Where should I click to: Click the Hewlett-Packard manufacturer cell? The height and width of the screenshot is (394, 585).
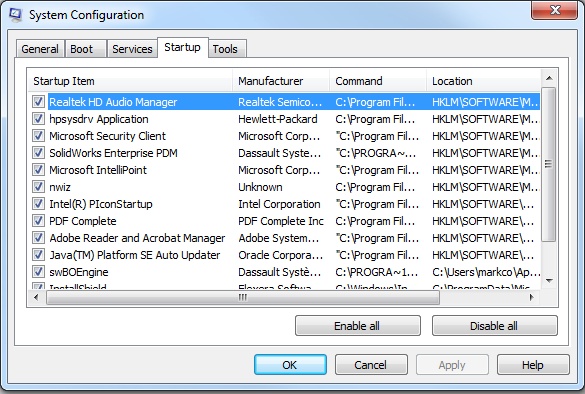pyautogui.click(x=278, y=119)
